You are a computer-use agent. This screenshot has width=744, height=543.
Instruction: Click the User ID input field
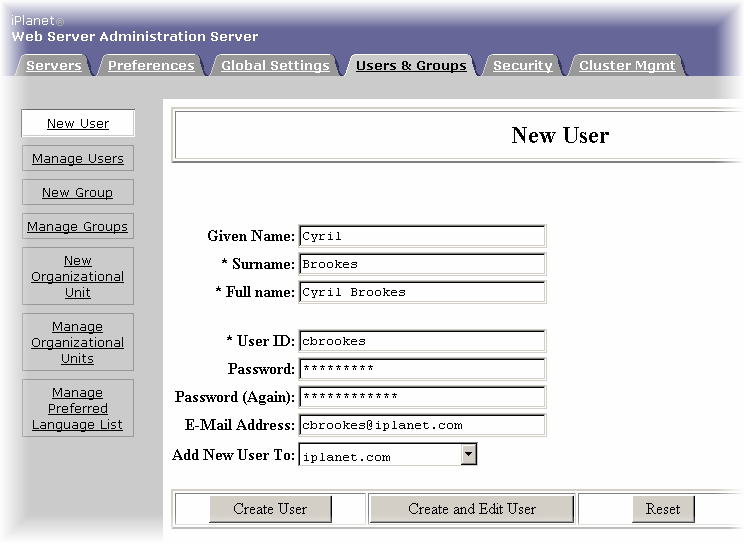click(x=422, y=341)
